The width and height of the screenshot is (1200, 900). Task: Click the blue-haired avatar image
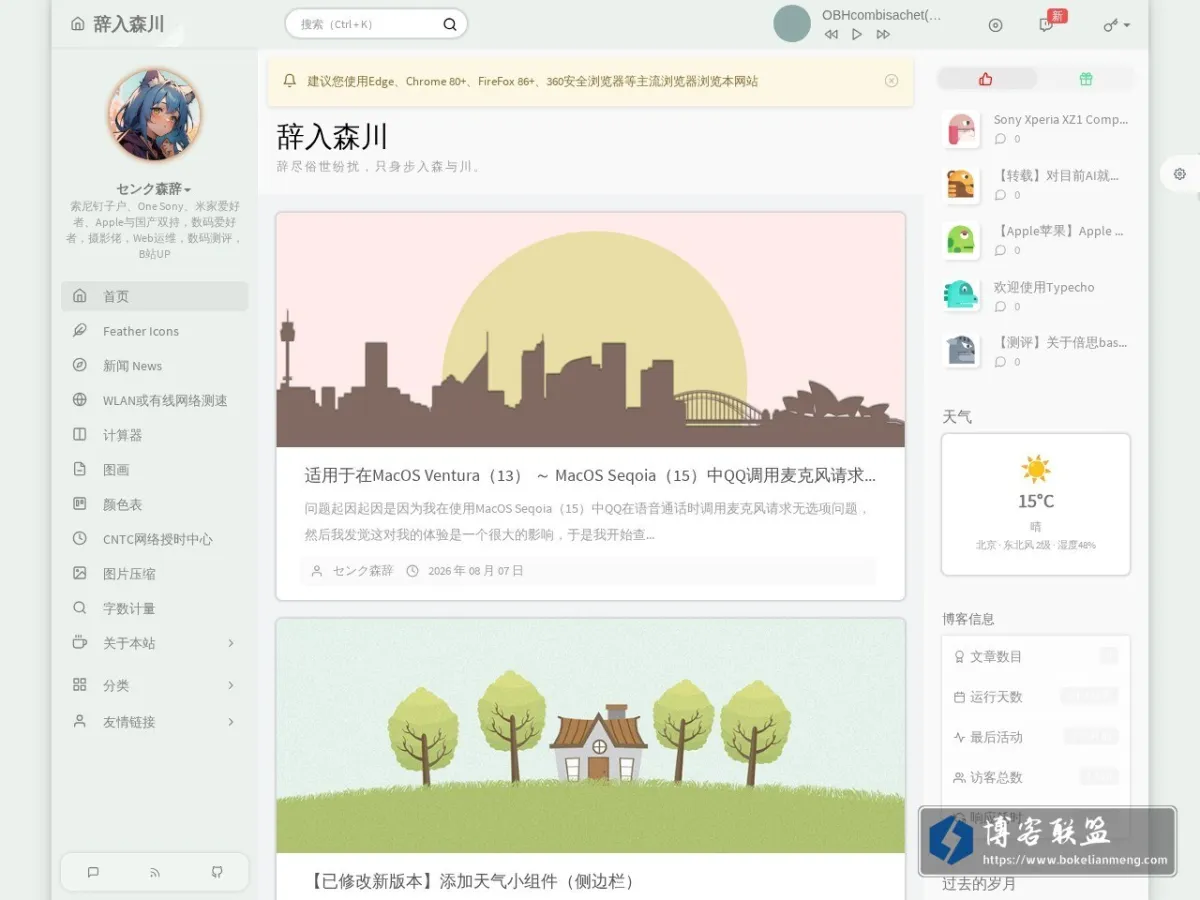(154, 115)
